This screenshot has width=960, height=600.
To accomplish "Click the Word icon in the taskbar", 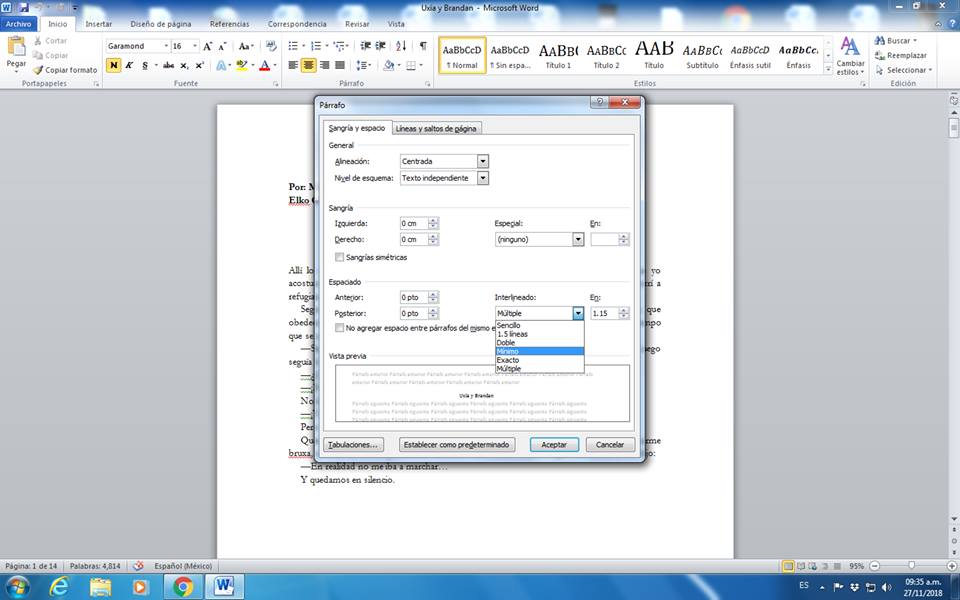I will point(224,585).
